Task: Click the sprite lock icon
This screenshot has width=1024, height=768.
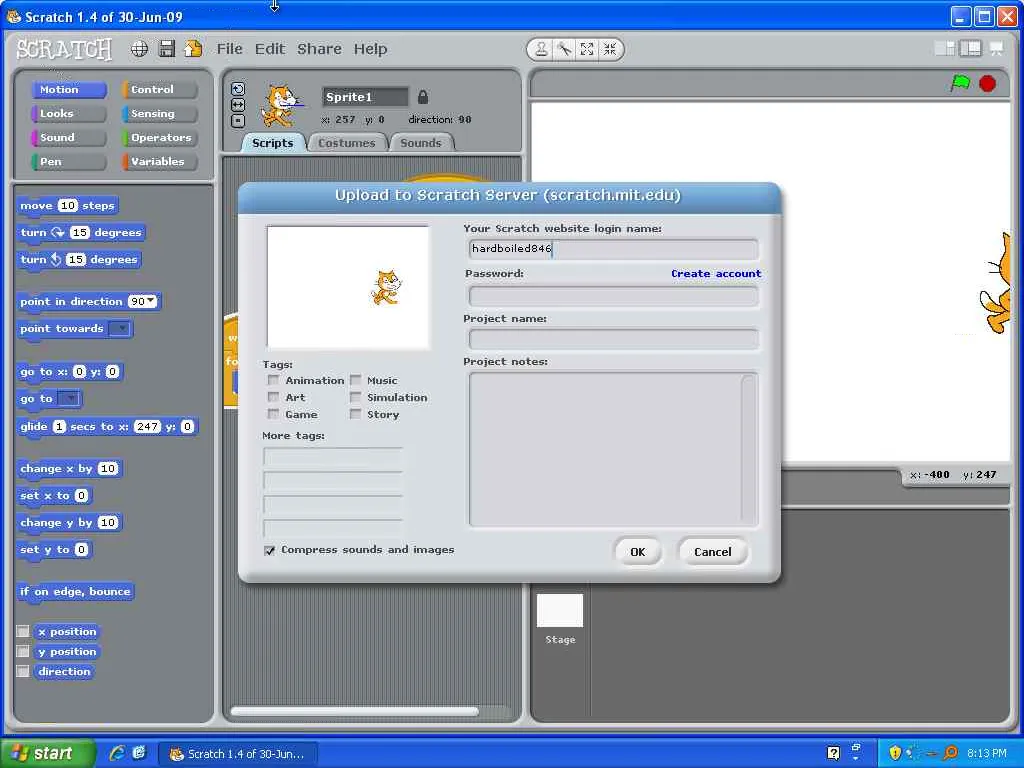Action: [423, 97]
